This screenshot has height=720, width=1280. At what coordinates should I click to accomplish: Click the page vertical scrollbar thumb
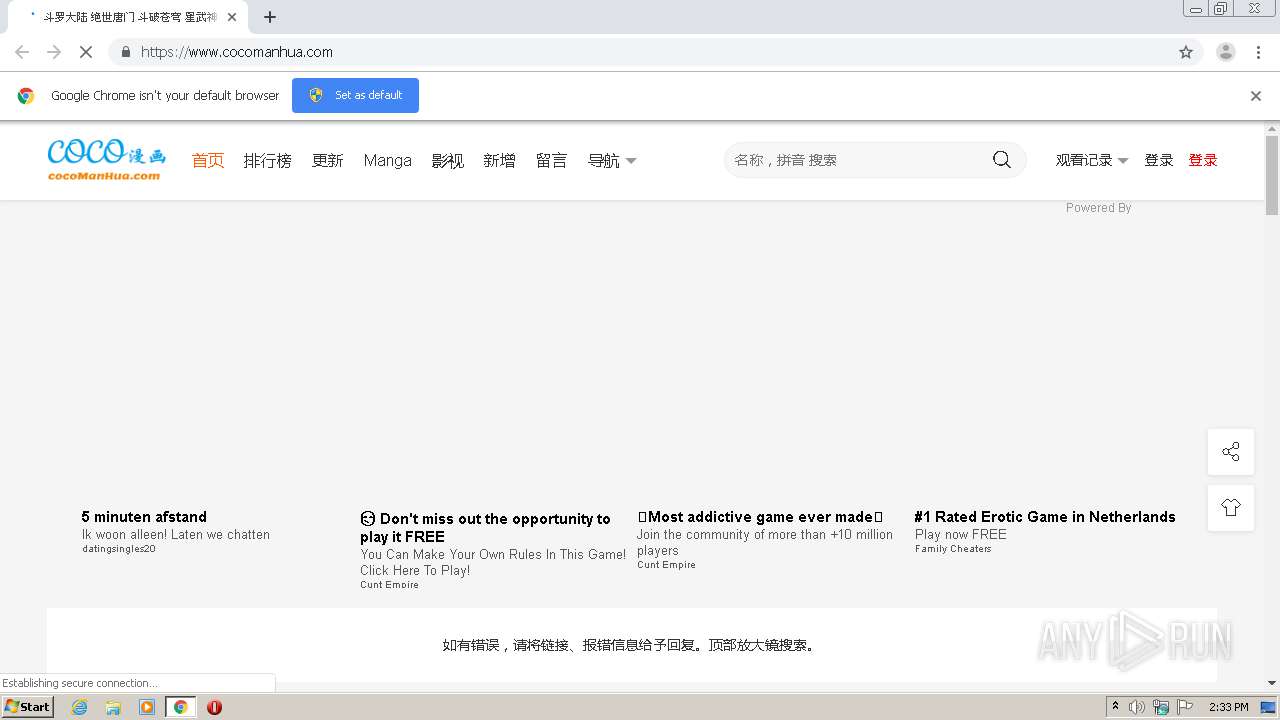1272,175
